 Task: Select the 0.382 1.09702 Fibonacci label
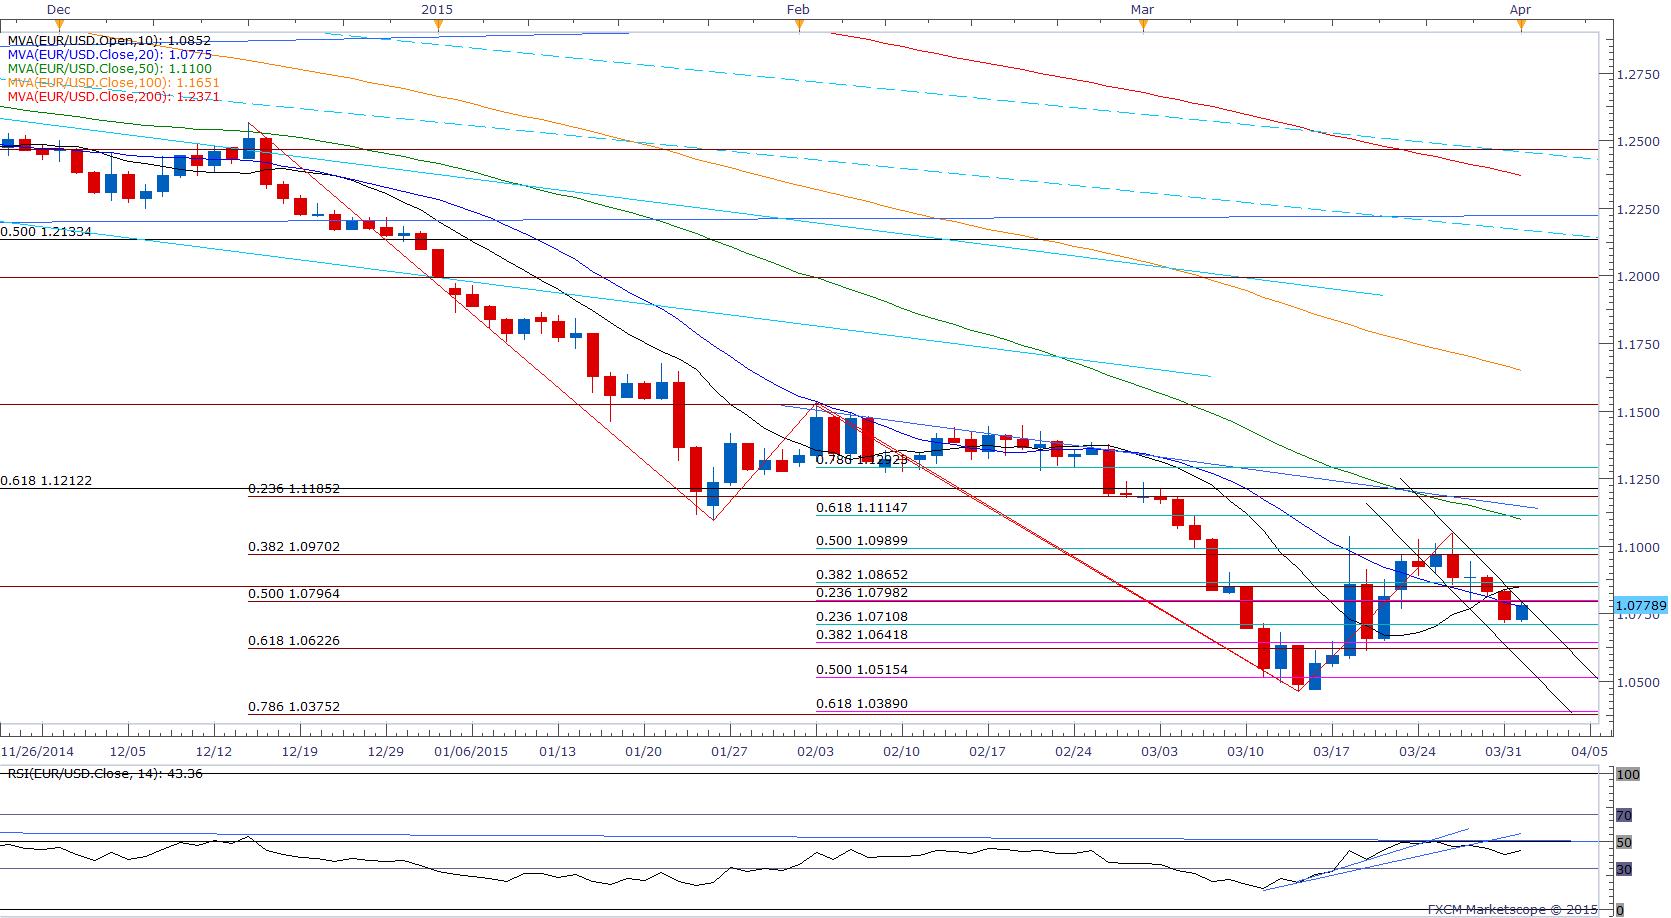[x=294, y=548]
